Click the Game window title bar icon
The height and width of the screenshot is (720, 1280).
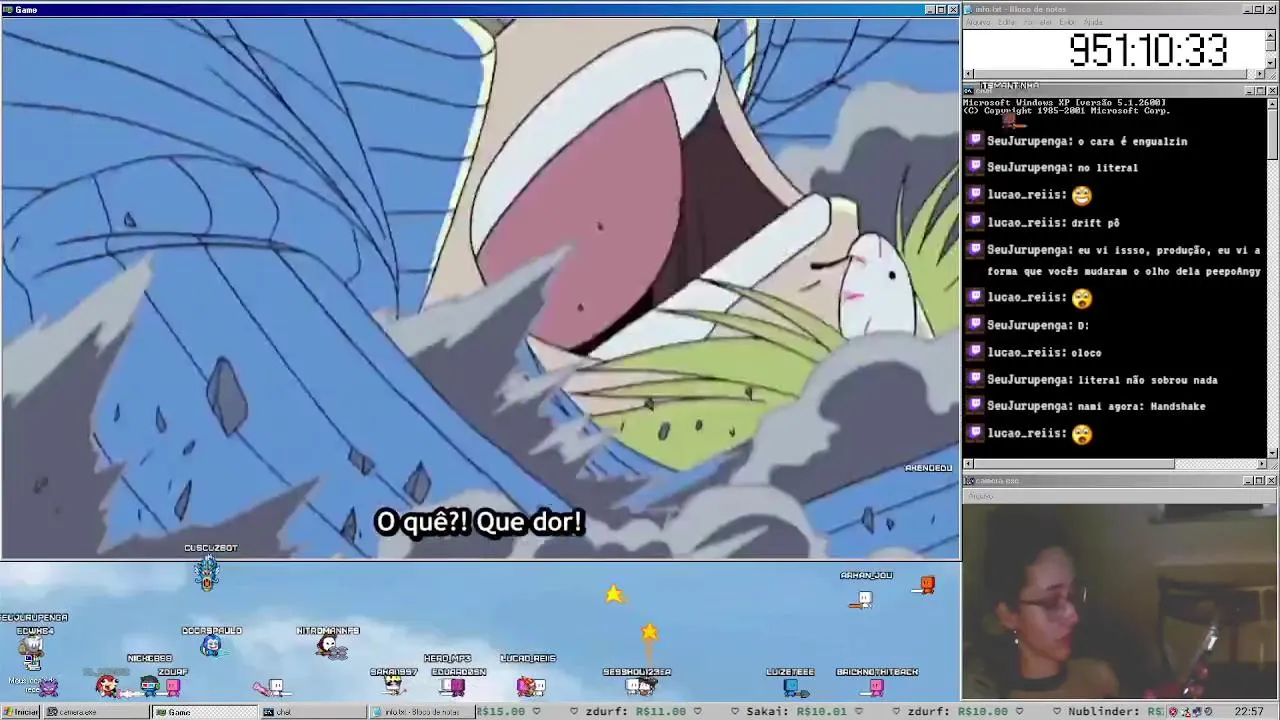point(7,9)
